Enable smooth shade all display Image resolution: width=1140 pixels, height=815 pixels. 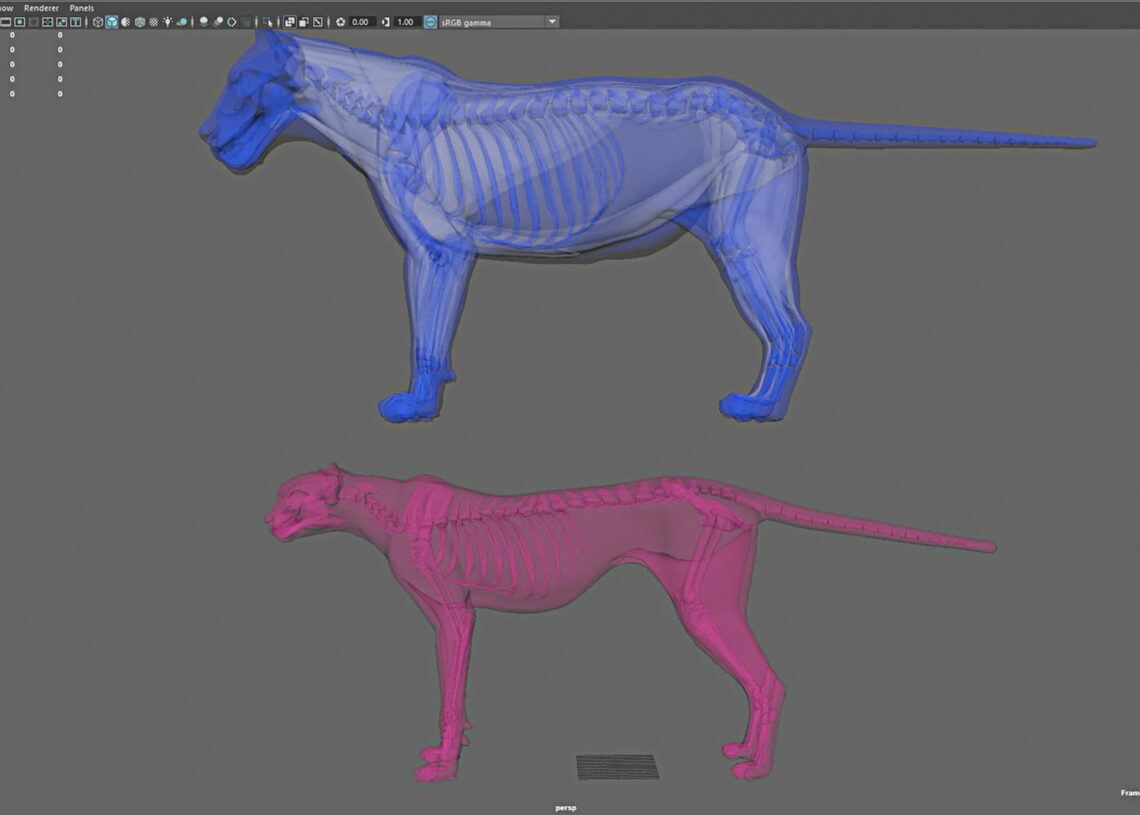[112, 21]
